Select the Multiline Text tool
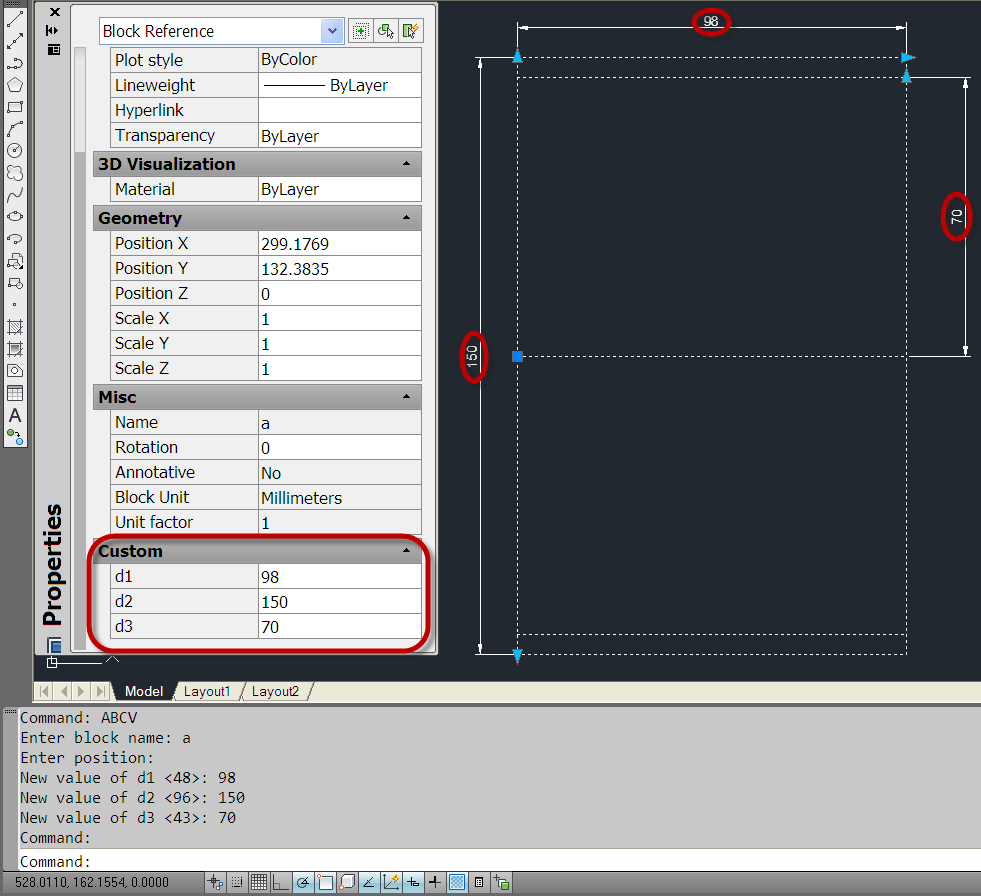Screen dimensions: 981x896 coord(14,415)
